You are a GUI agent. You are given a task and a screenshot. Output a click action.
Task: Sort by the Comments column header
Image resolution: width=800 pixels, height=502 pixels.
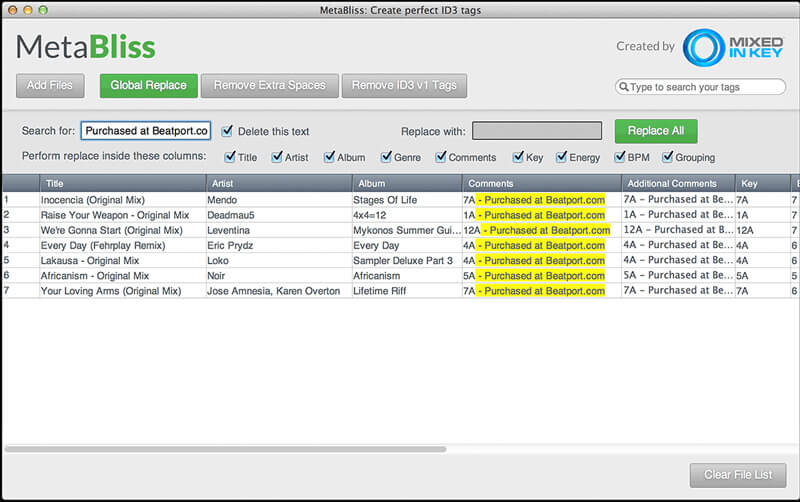click(x=542, y=183)
